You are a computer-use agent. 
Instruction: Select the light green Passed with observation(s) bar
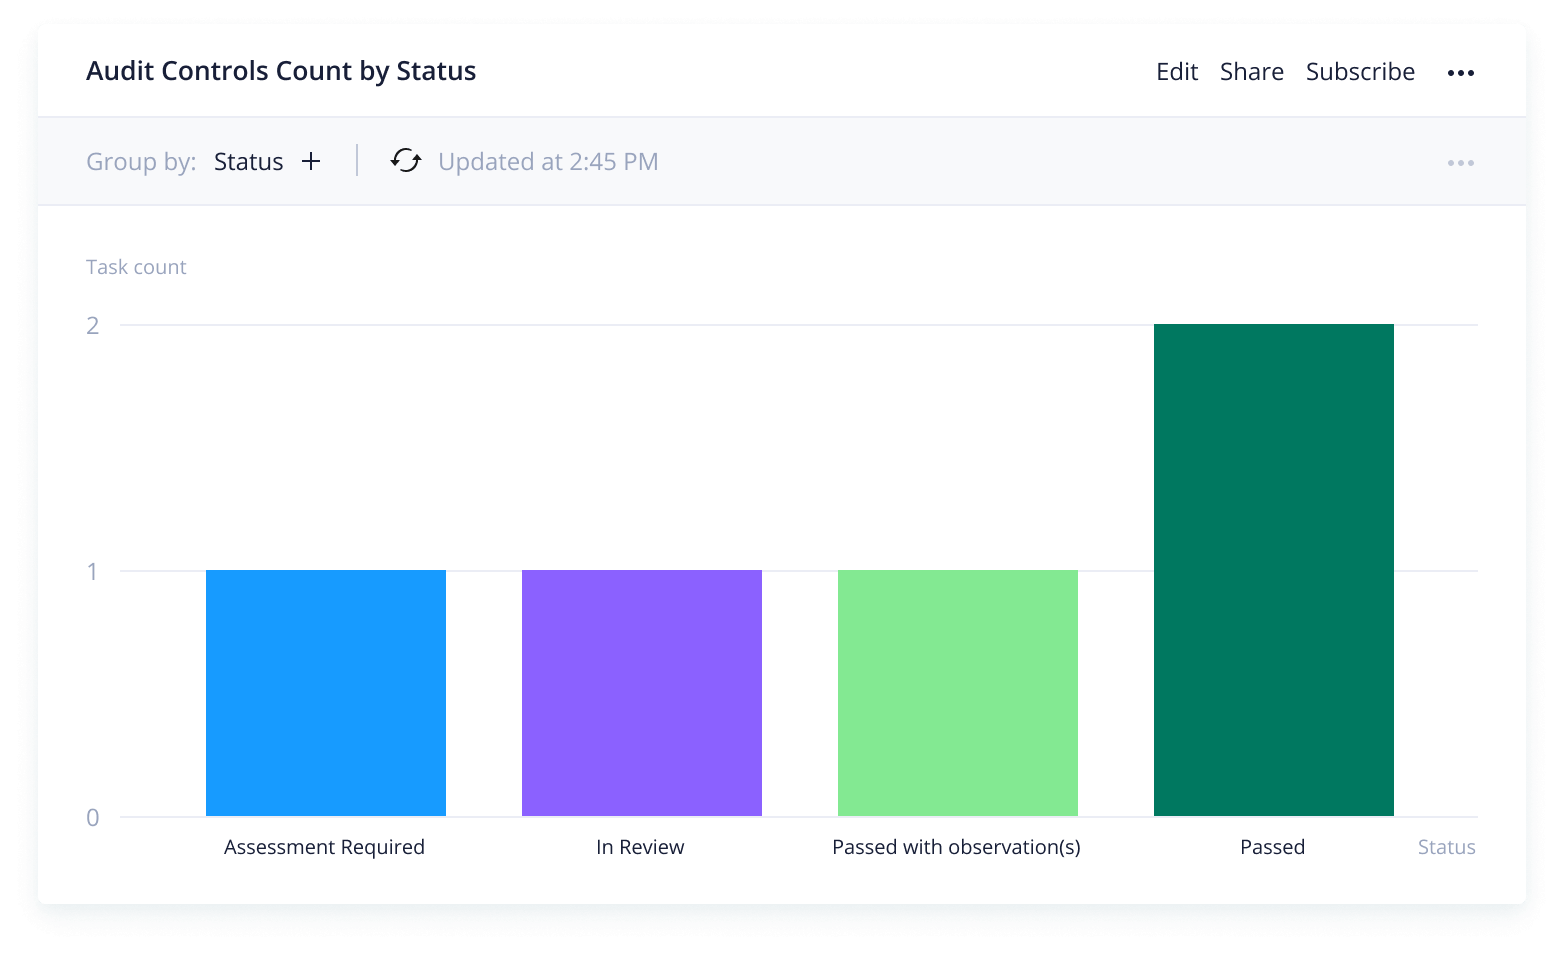tap(958, 693)
